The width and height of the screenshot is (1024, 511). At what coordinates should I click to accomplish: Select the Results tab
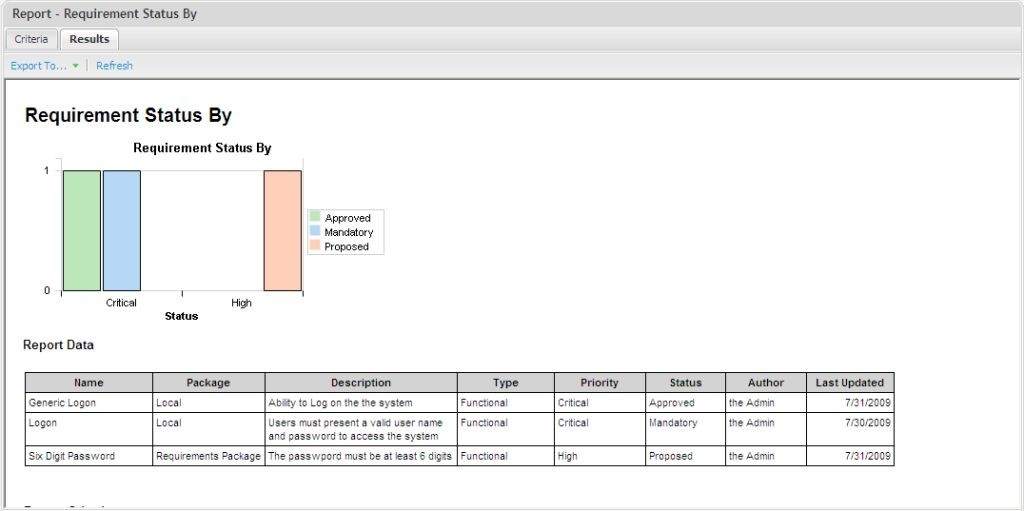click(x=89, y=39)
